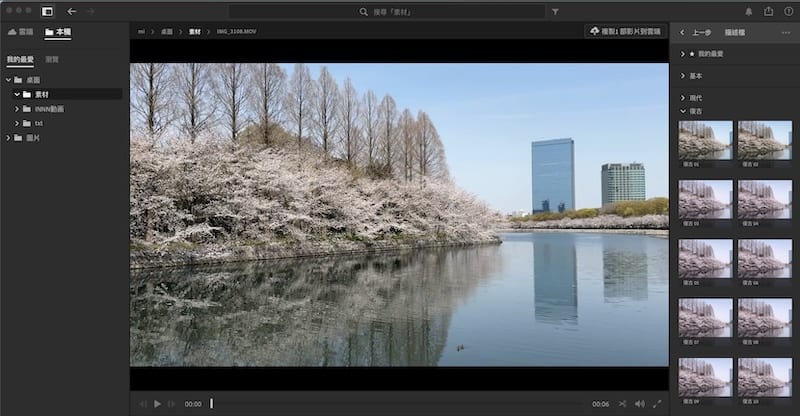The width and height of the screenshot is (800, 416).
Task: Click the search magnifier icon
Action: (x=363, y=12)
